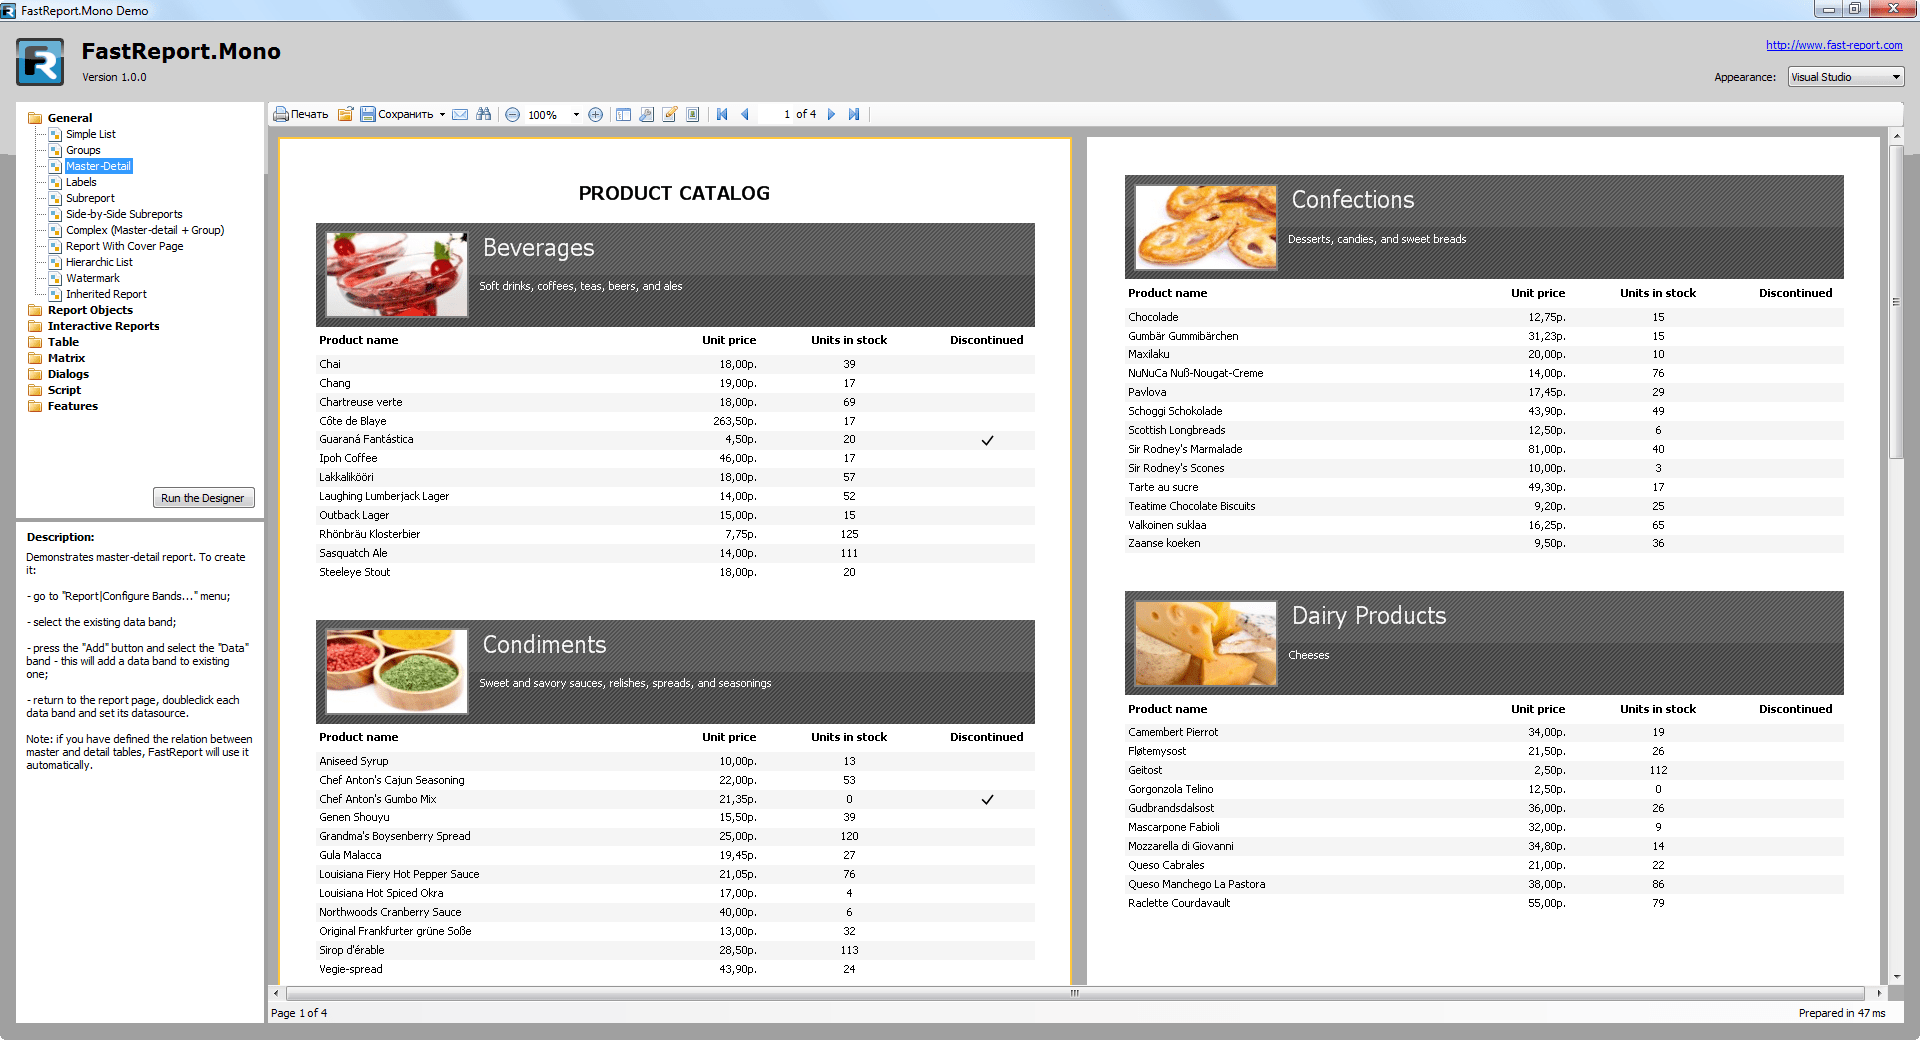Click the Печать print button
This screenshot has height=1040, width=1920.
coord(301,114)
